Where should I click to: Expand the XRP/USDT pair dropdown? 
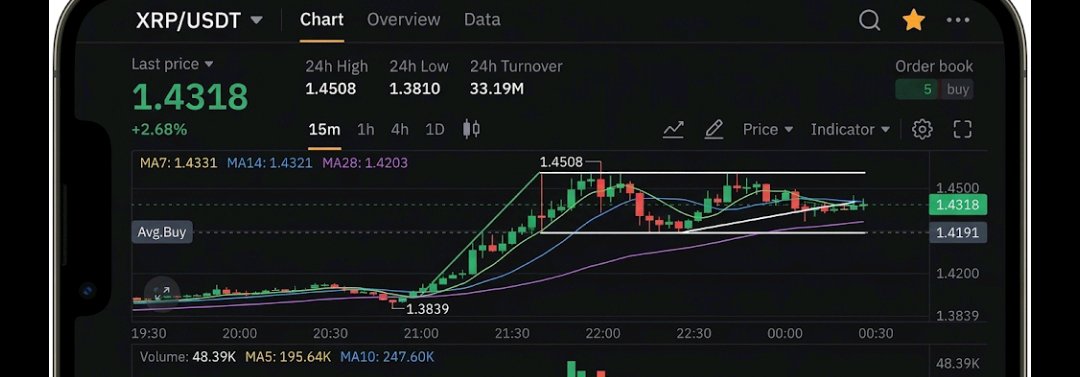click(200, 20)
